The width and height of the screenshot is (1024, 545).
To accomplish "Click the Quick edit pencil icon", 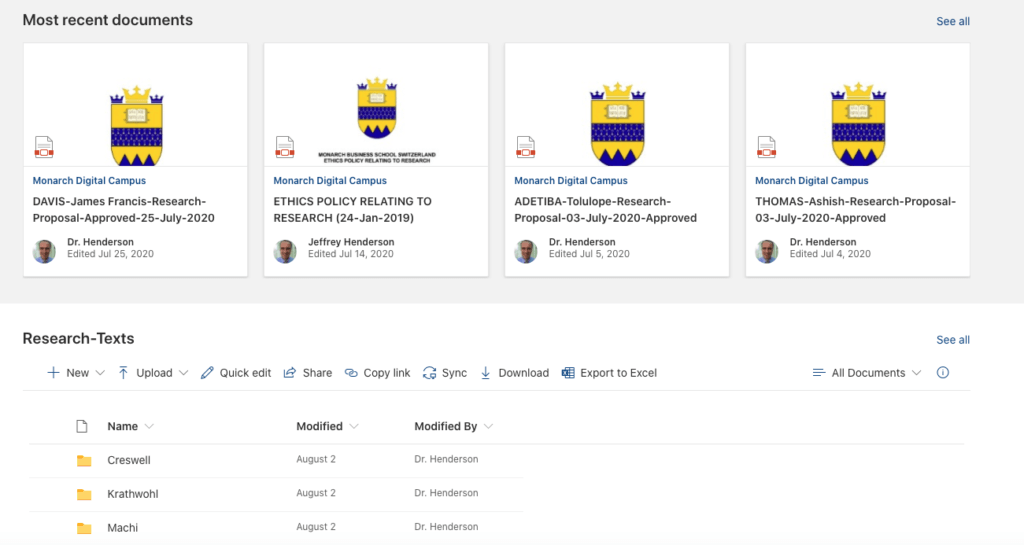I will click(207, 373).
